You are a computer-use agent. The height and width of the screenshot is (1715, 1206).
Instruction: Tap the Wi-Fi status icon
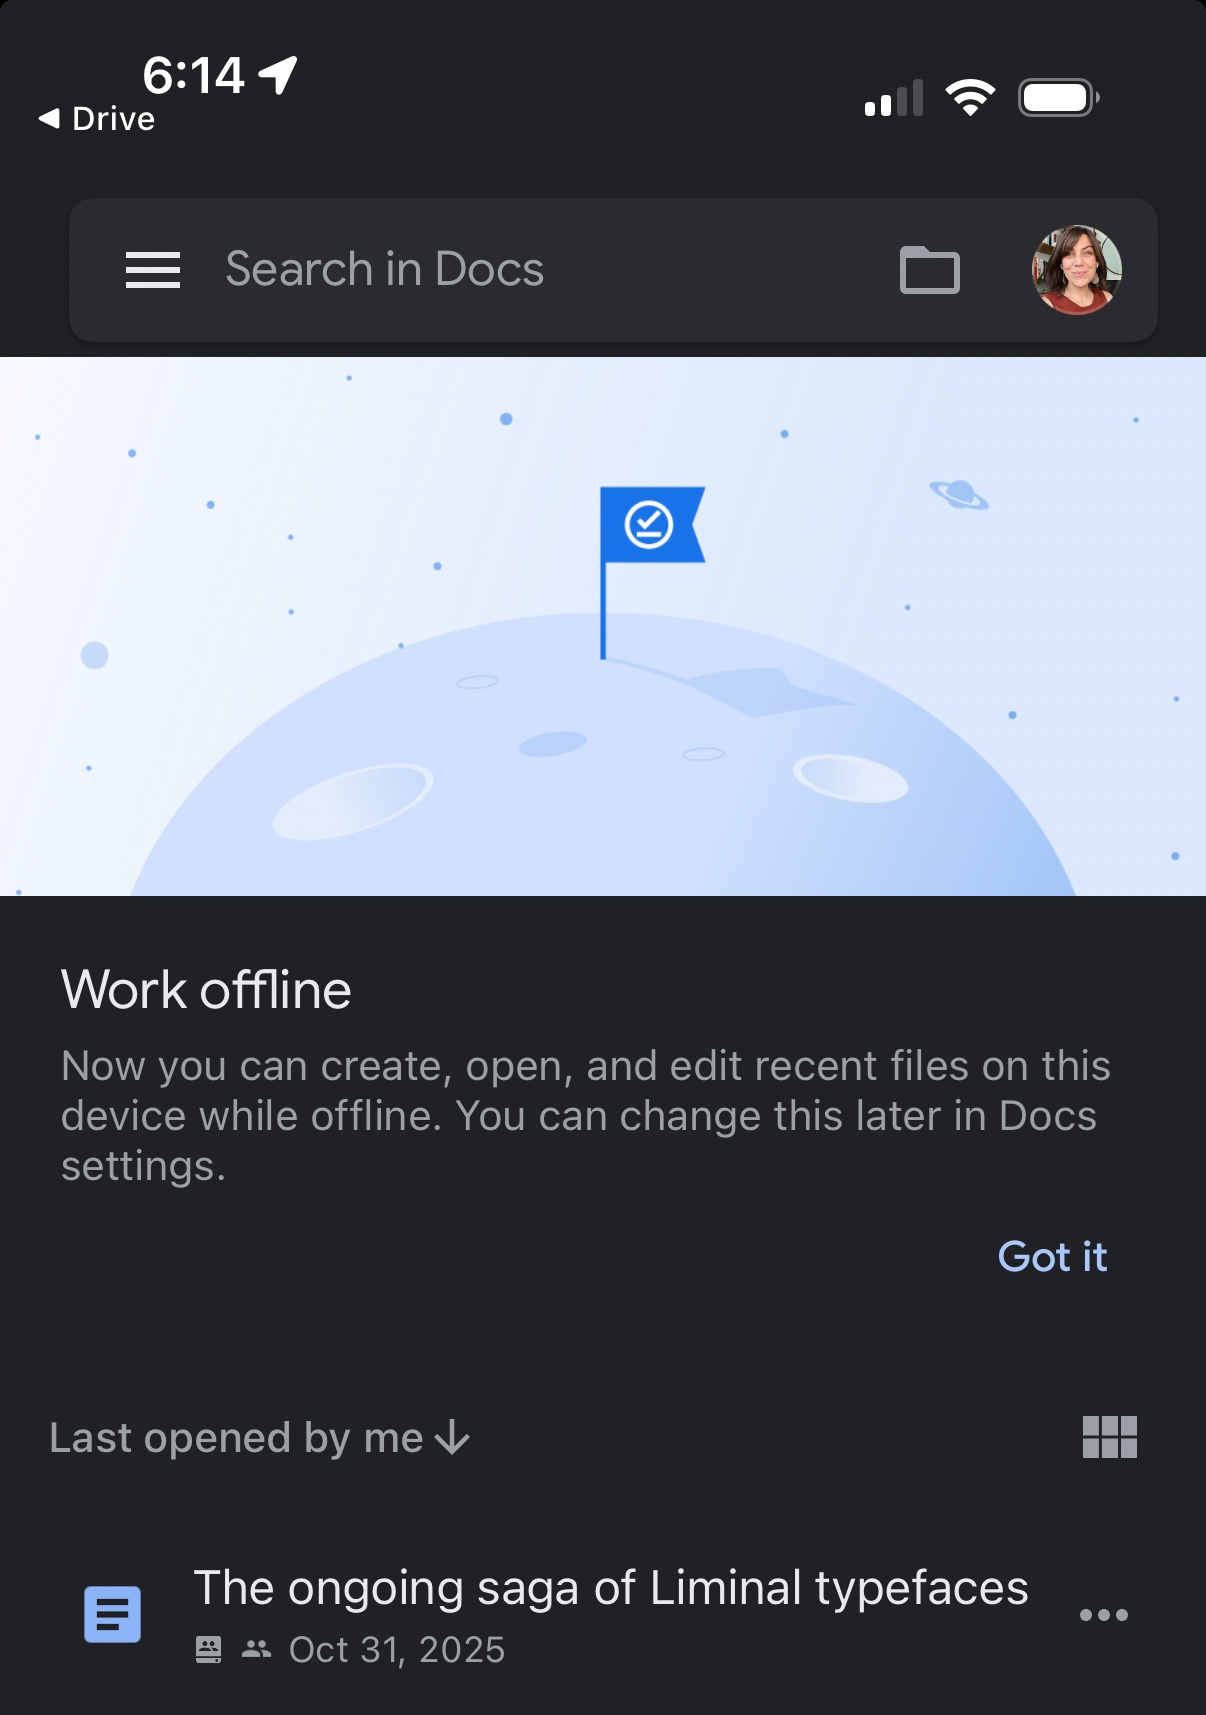(970, 98)
